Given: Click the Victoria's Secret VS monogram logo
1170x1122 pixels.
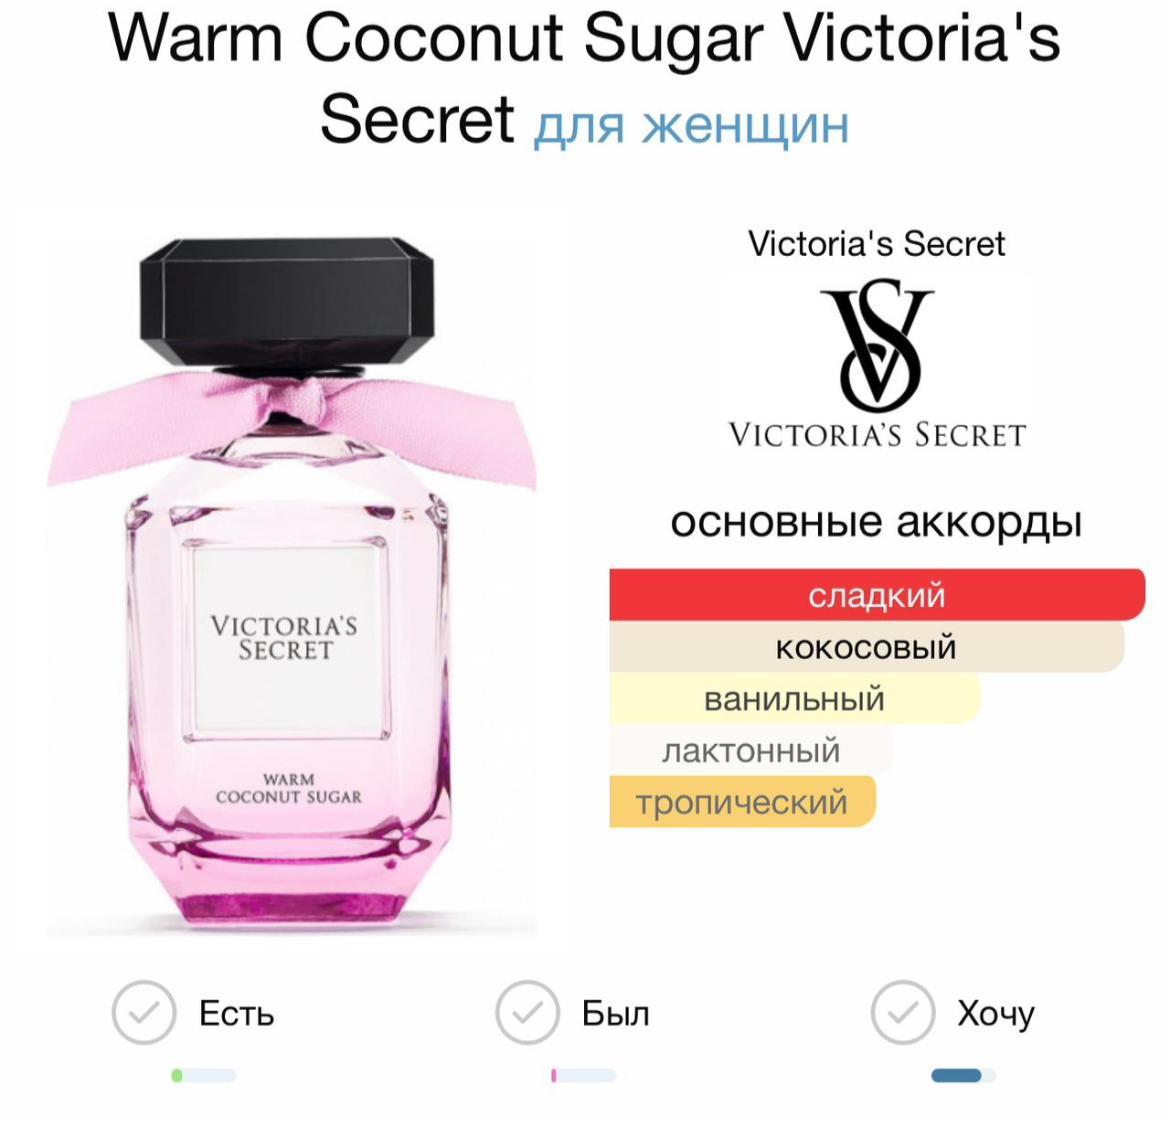Looking at the screenshot, I should [878, 345].
